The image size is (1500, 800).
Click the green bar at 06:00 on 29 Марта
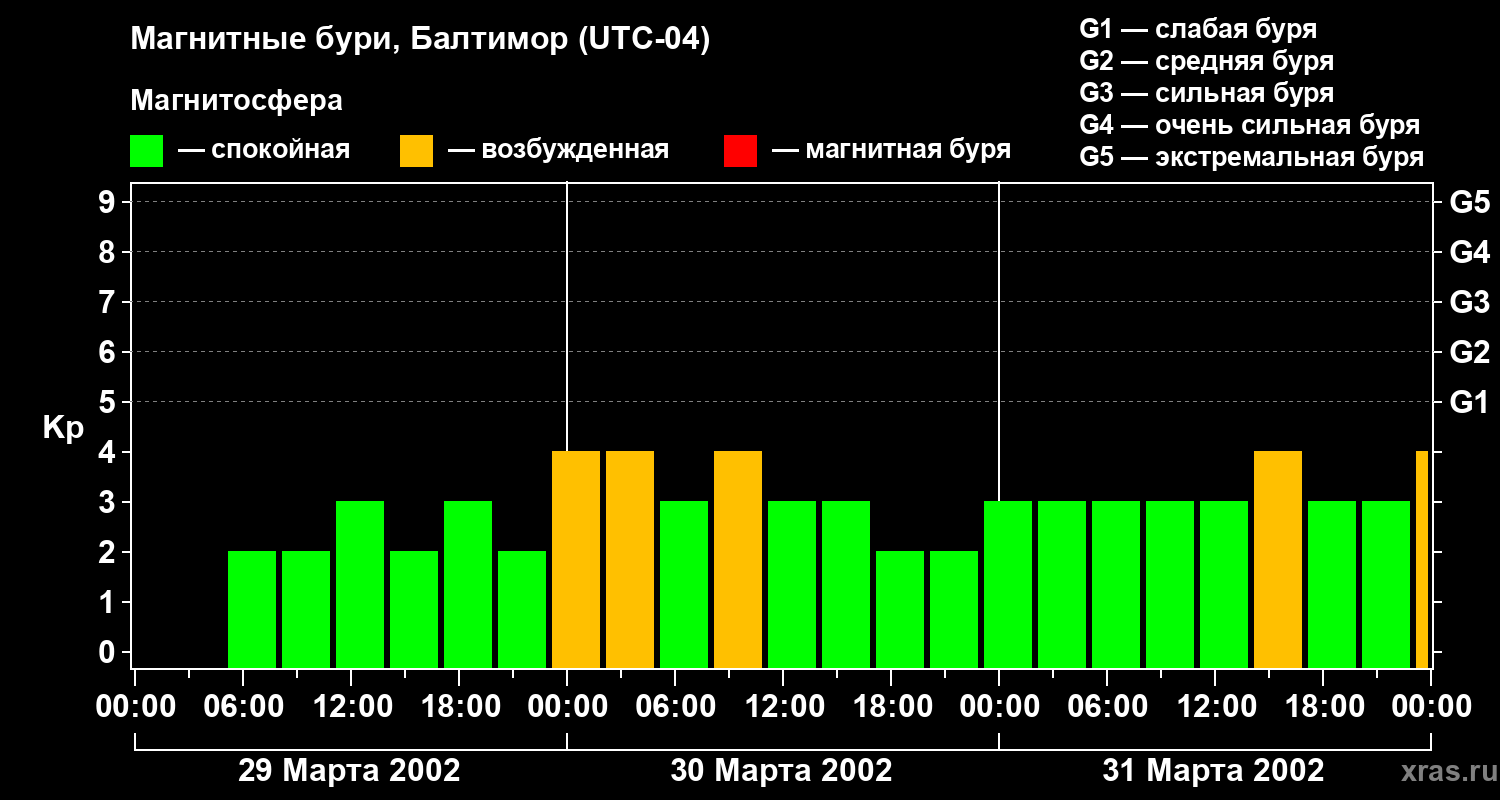252,610
